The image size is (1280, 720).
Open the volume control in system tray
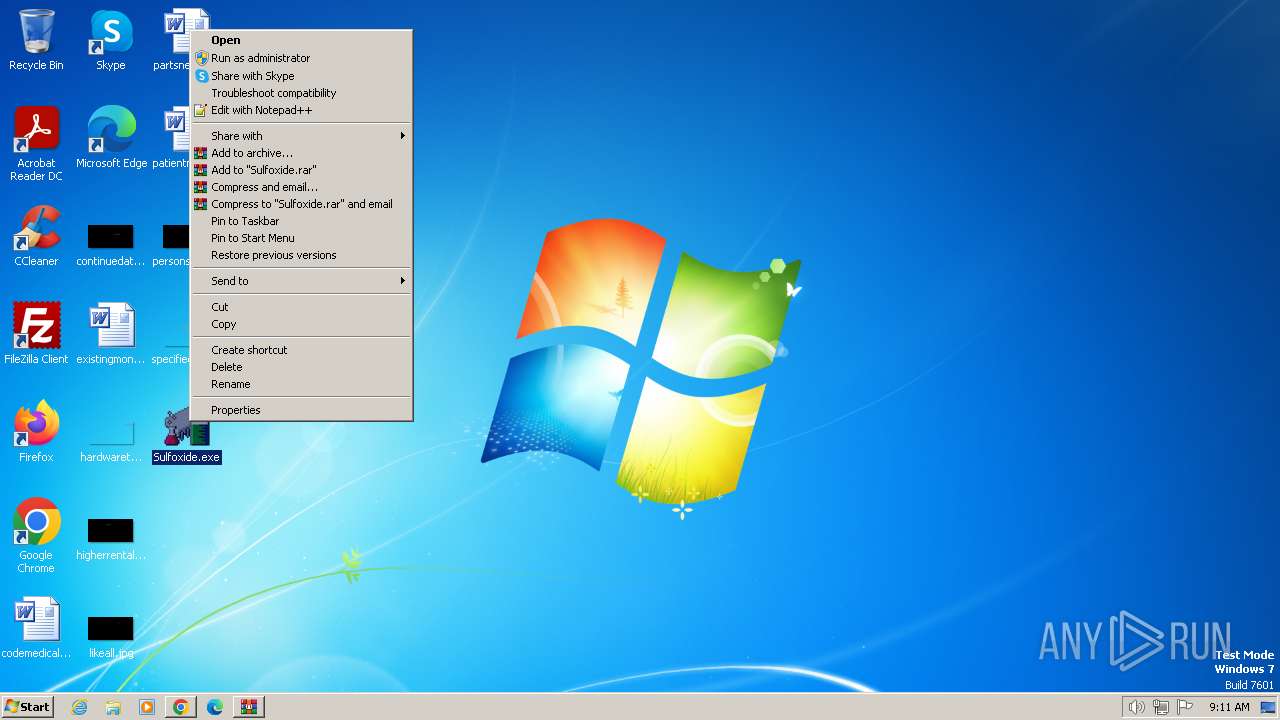[1137, 707]
